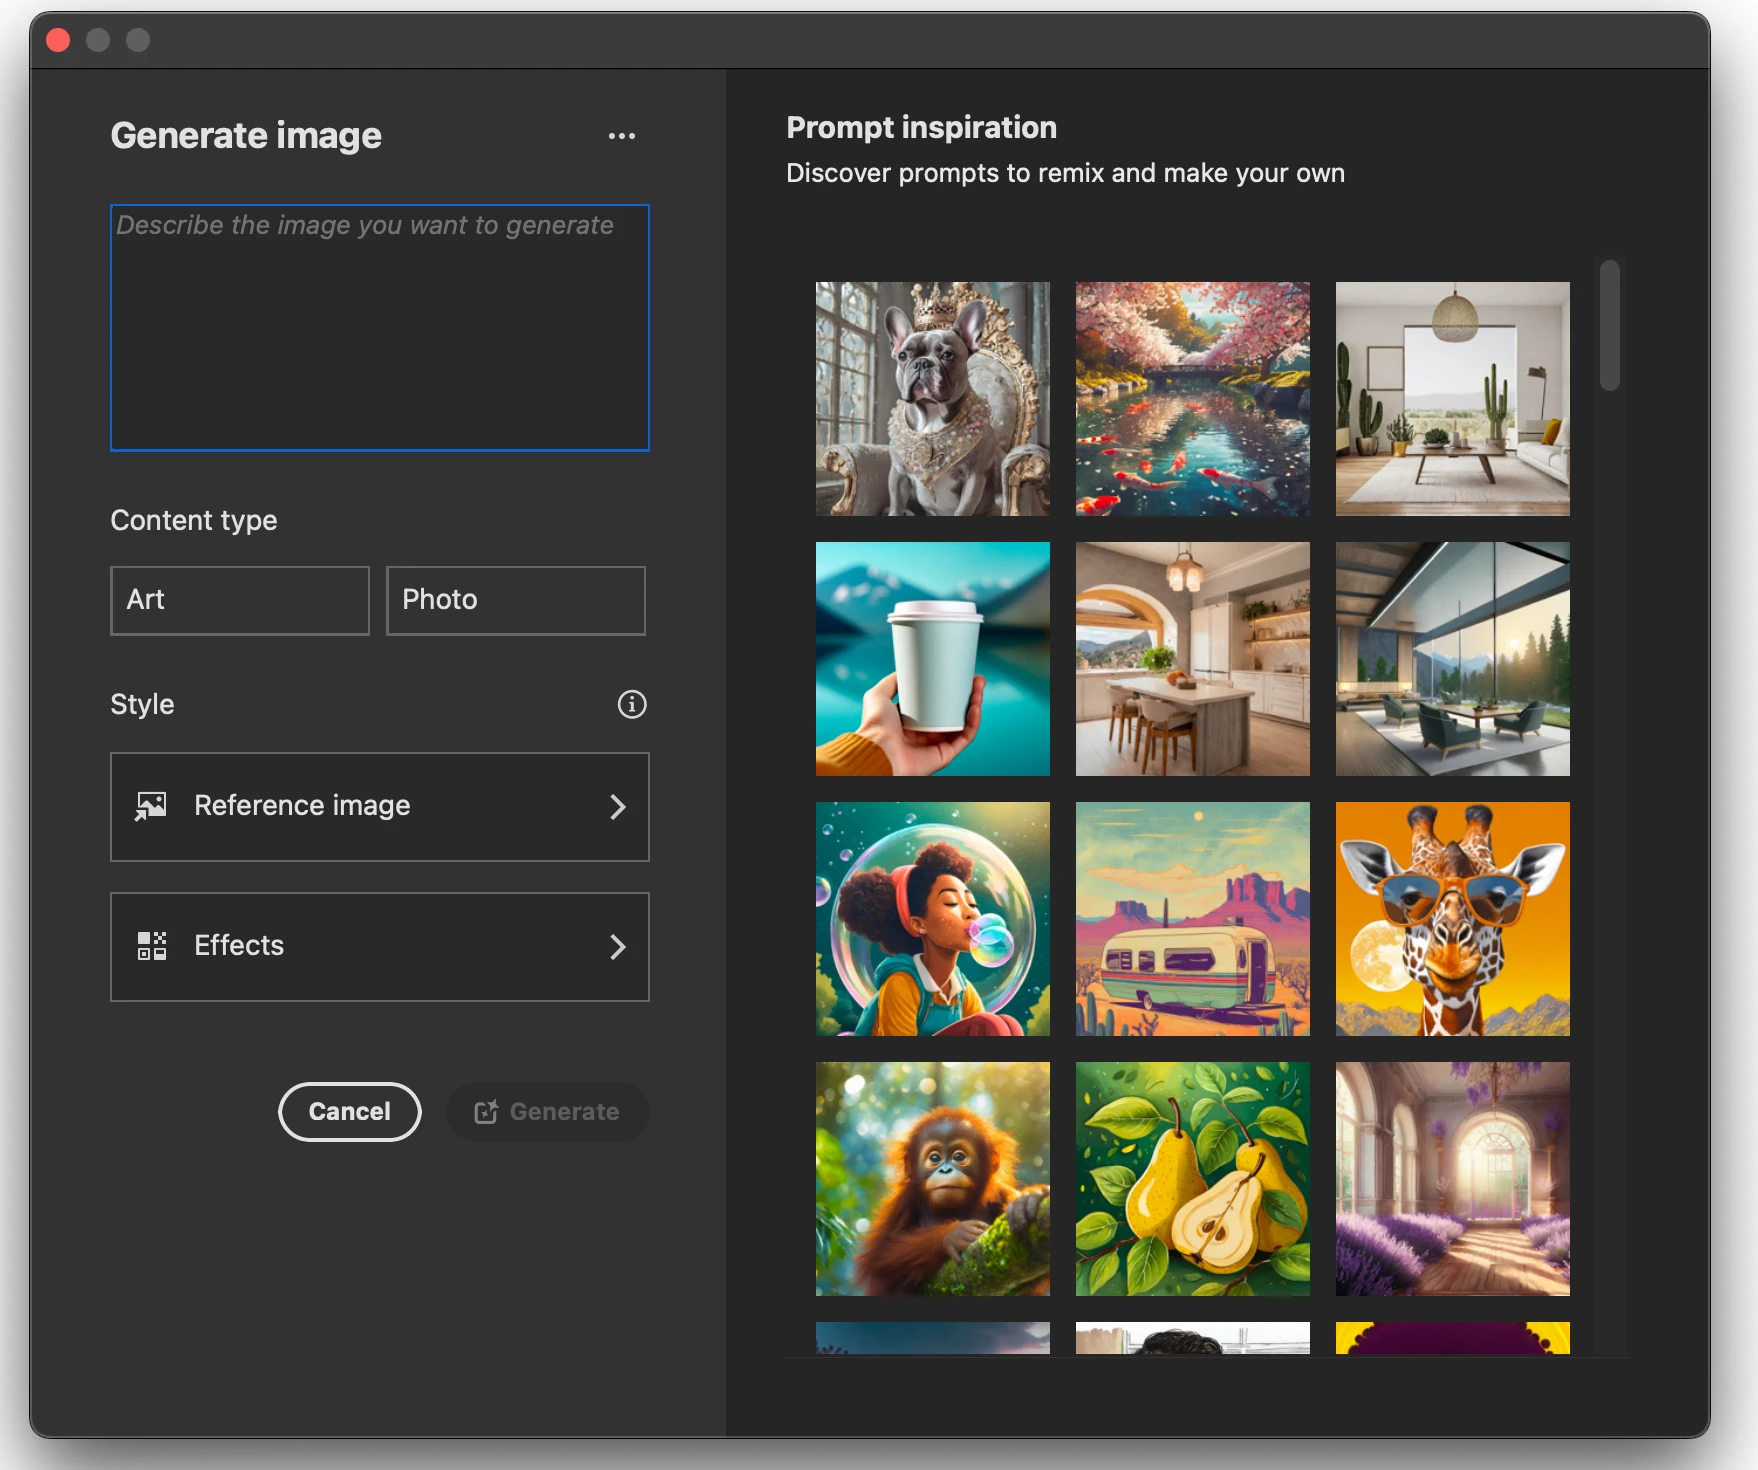The width and height of the screenshot is (1758, 1470).
Task: Click the Effects grid icon
Action: [151, 946]
